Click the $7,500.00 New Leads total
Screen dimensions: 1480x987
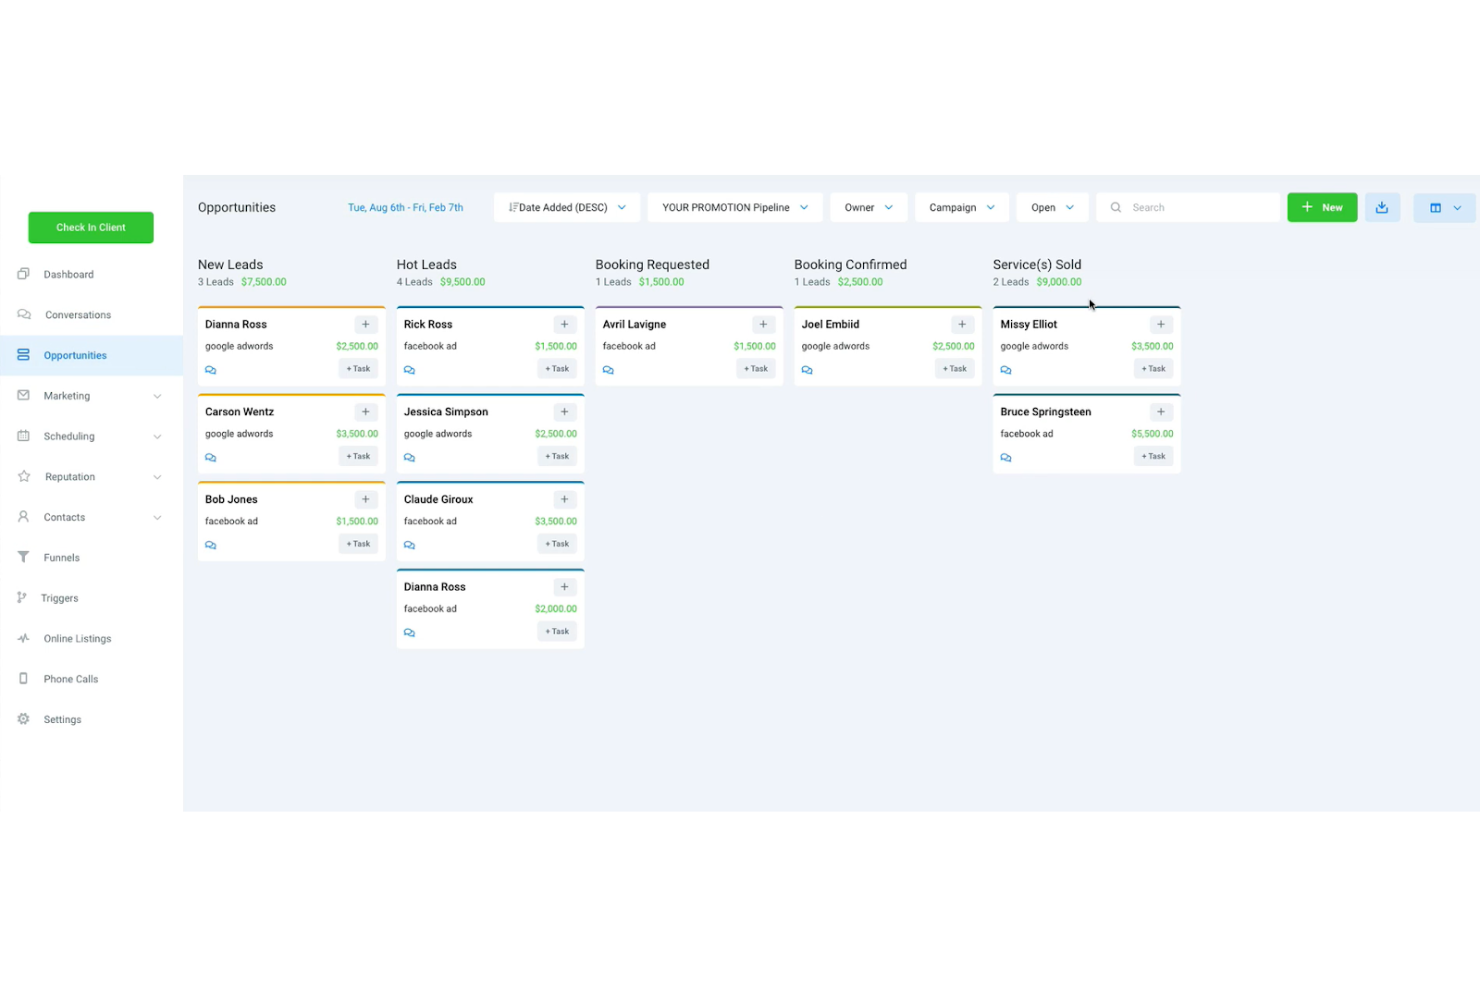pyautogui.click(x=264, y=282)
